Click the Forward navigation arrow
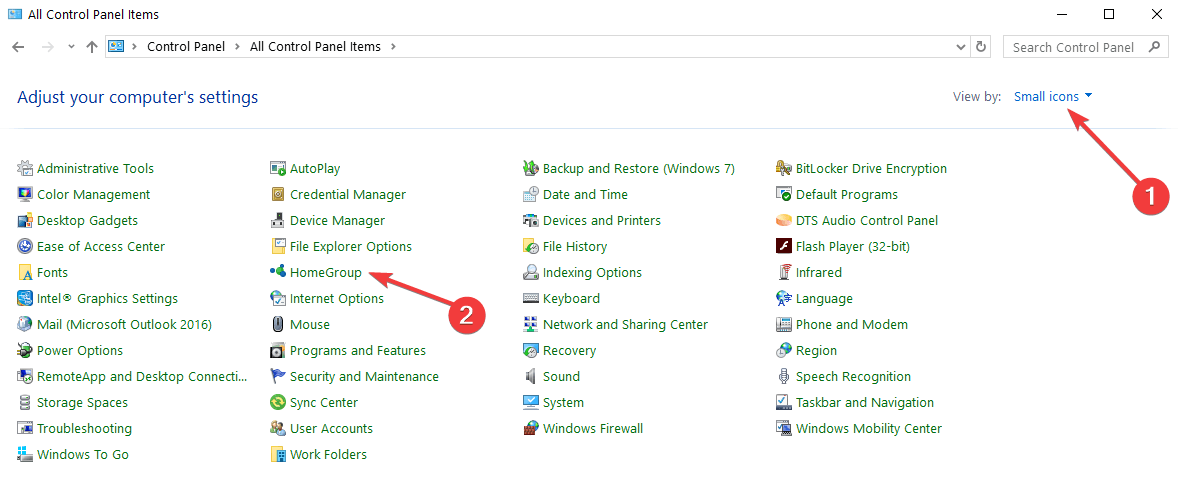 click(x=47, y=47)
